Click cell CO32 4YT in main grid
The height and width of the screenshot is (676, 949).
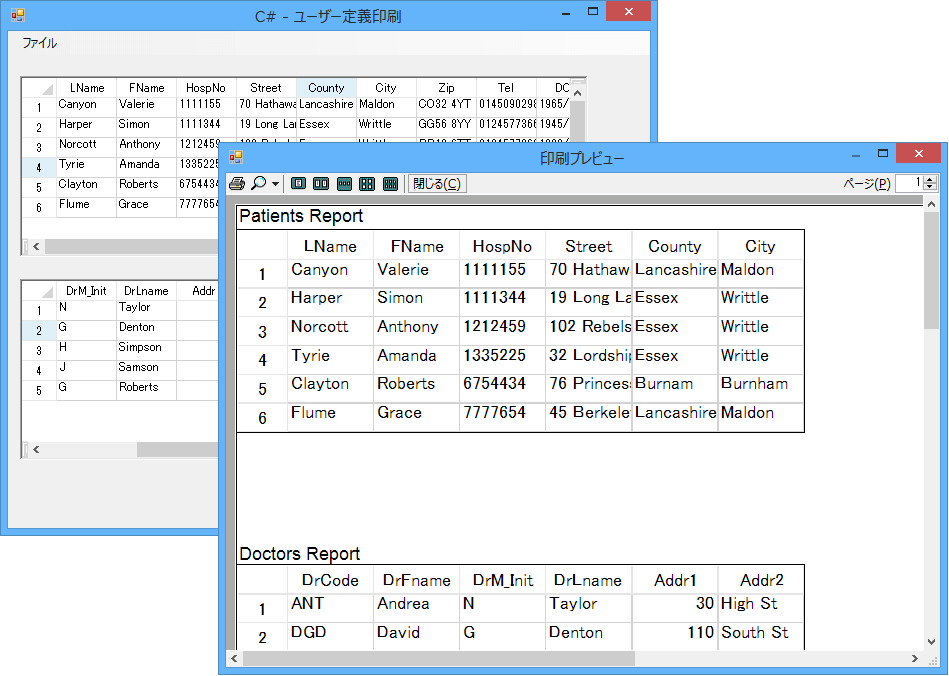point(446,107)
